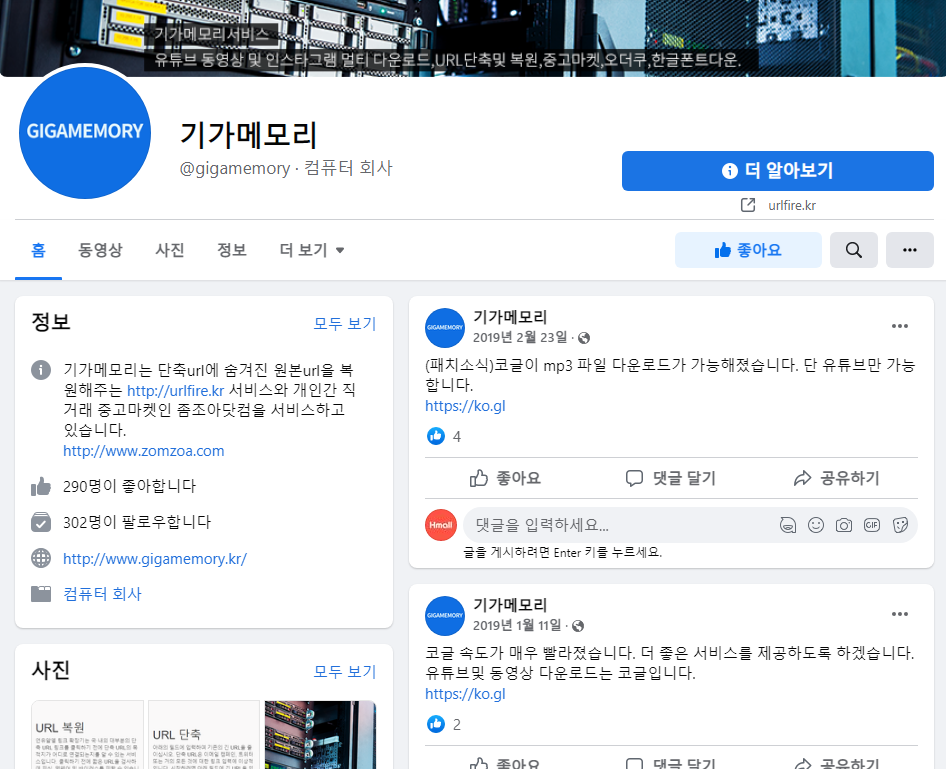This screenshot has height=769, width=946.
Task: Click the thumbs-up icon beside 290명이 좋아합니다
Action: coord(41,486)
